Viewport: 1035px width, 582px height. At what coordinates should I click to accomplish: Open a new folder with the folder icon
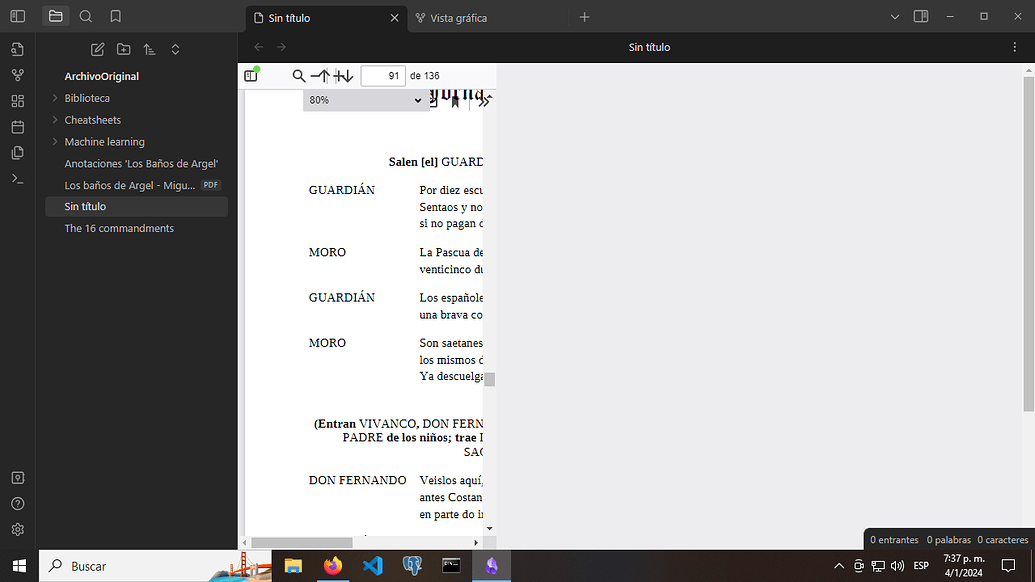click(x=123, y=48)
